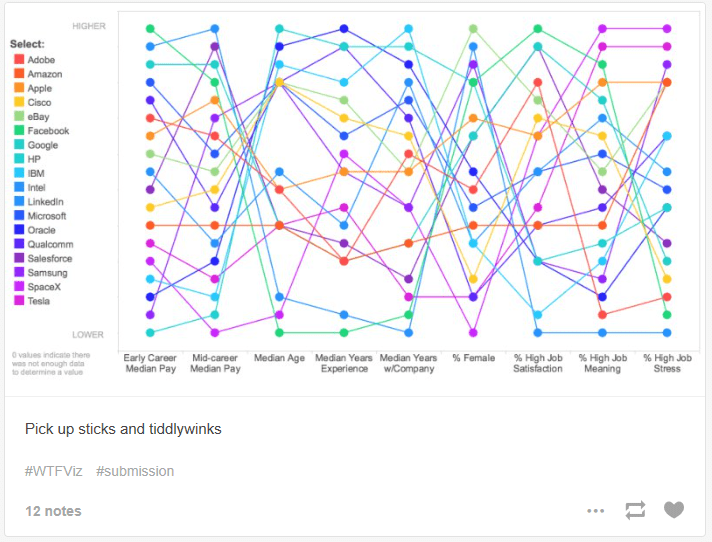Click the Median Age axis label
The height and width of the screenshot is (542, 712).
pyautogui.click(x=279, y=358)
